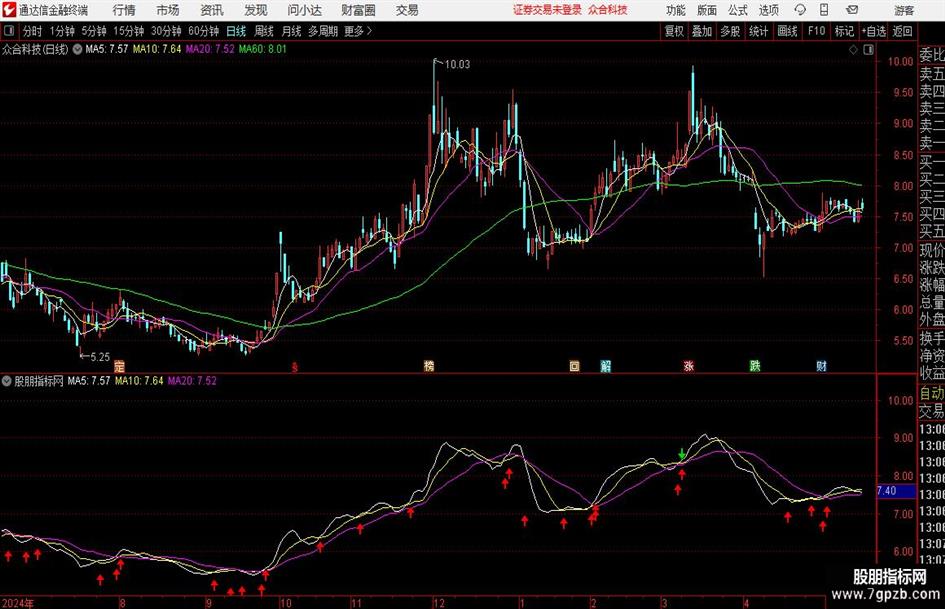945x609 pixels.
Task: Toggle the side panel icon left of 分时
Action: [9, 31]
